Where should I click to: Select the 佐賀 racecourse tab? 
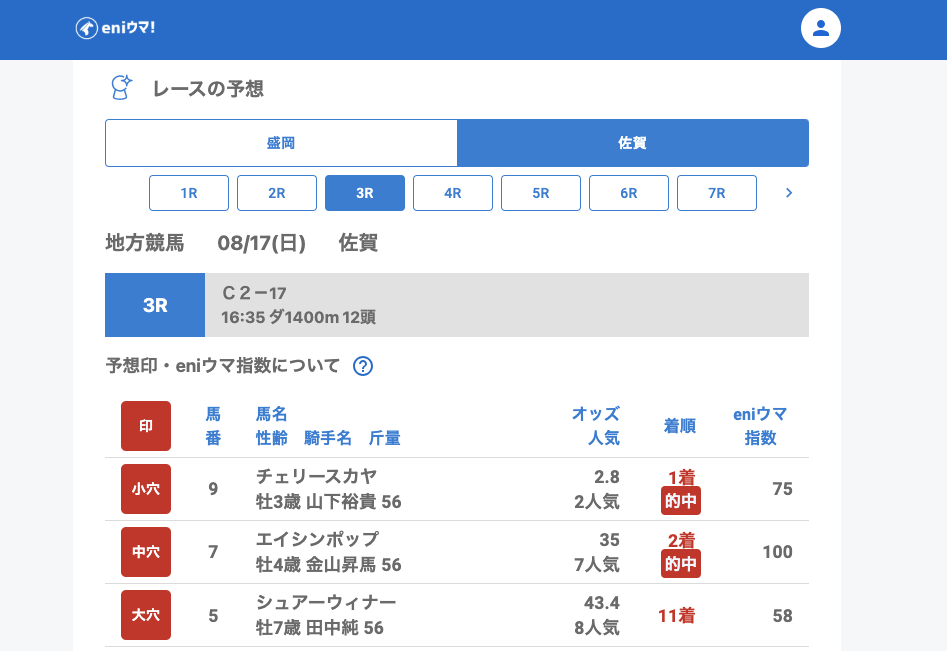tap(632, 143)
